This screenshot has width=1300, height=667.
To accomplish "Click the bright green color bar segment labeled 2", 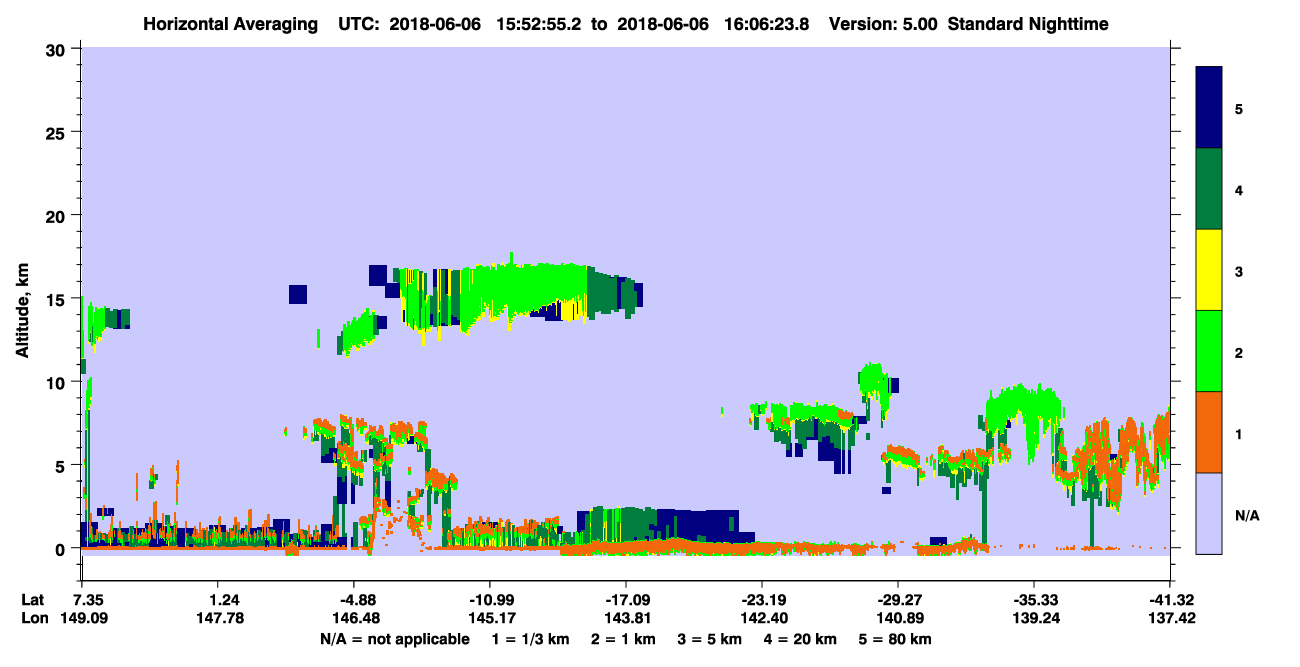I will (1209, 351).
